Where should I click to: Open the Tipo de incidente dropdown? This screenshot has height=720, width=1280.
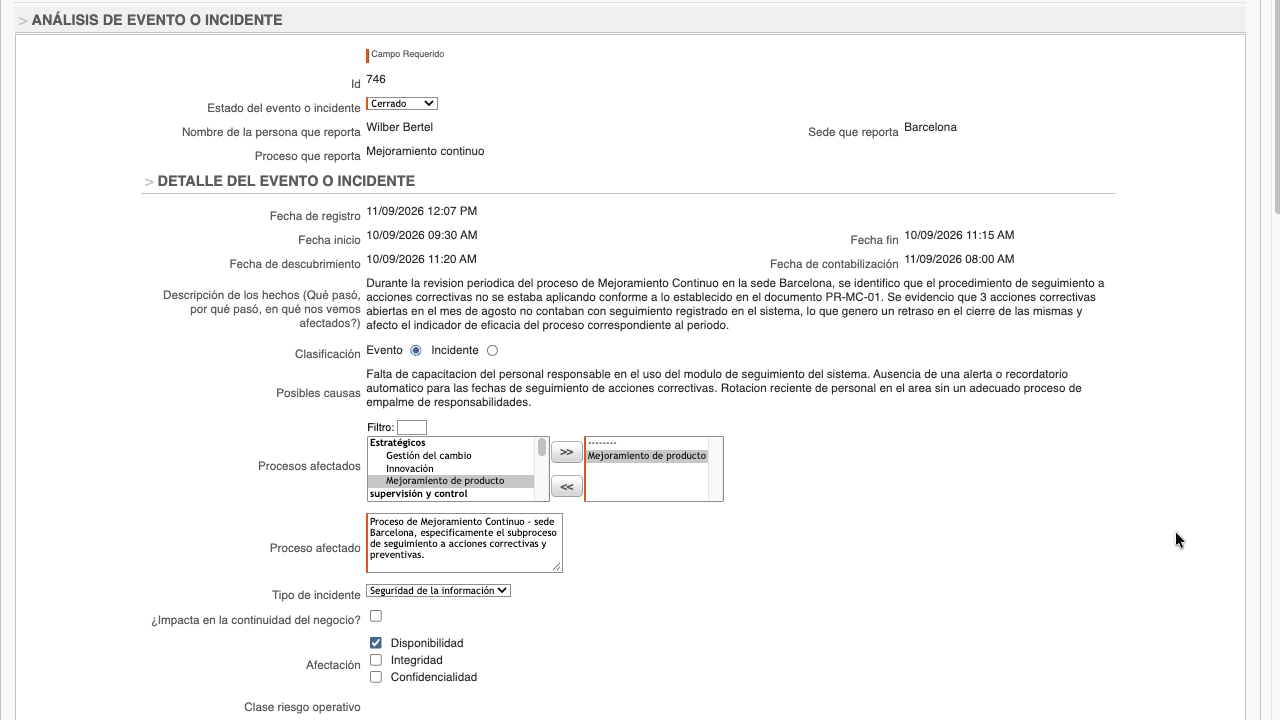(x=438, y=591)
